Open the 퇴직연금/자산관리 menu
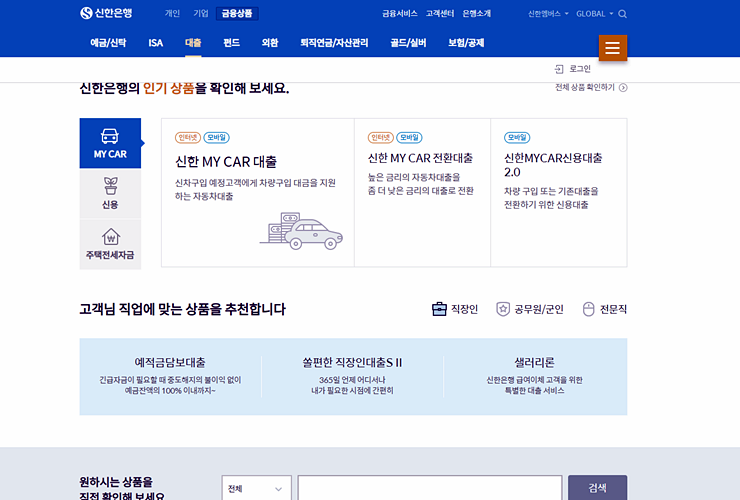 pos(334,43)
